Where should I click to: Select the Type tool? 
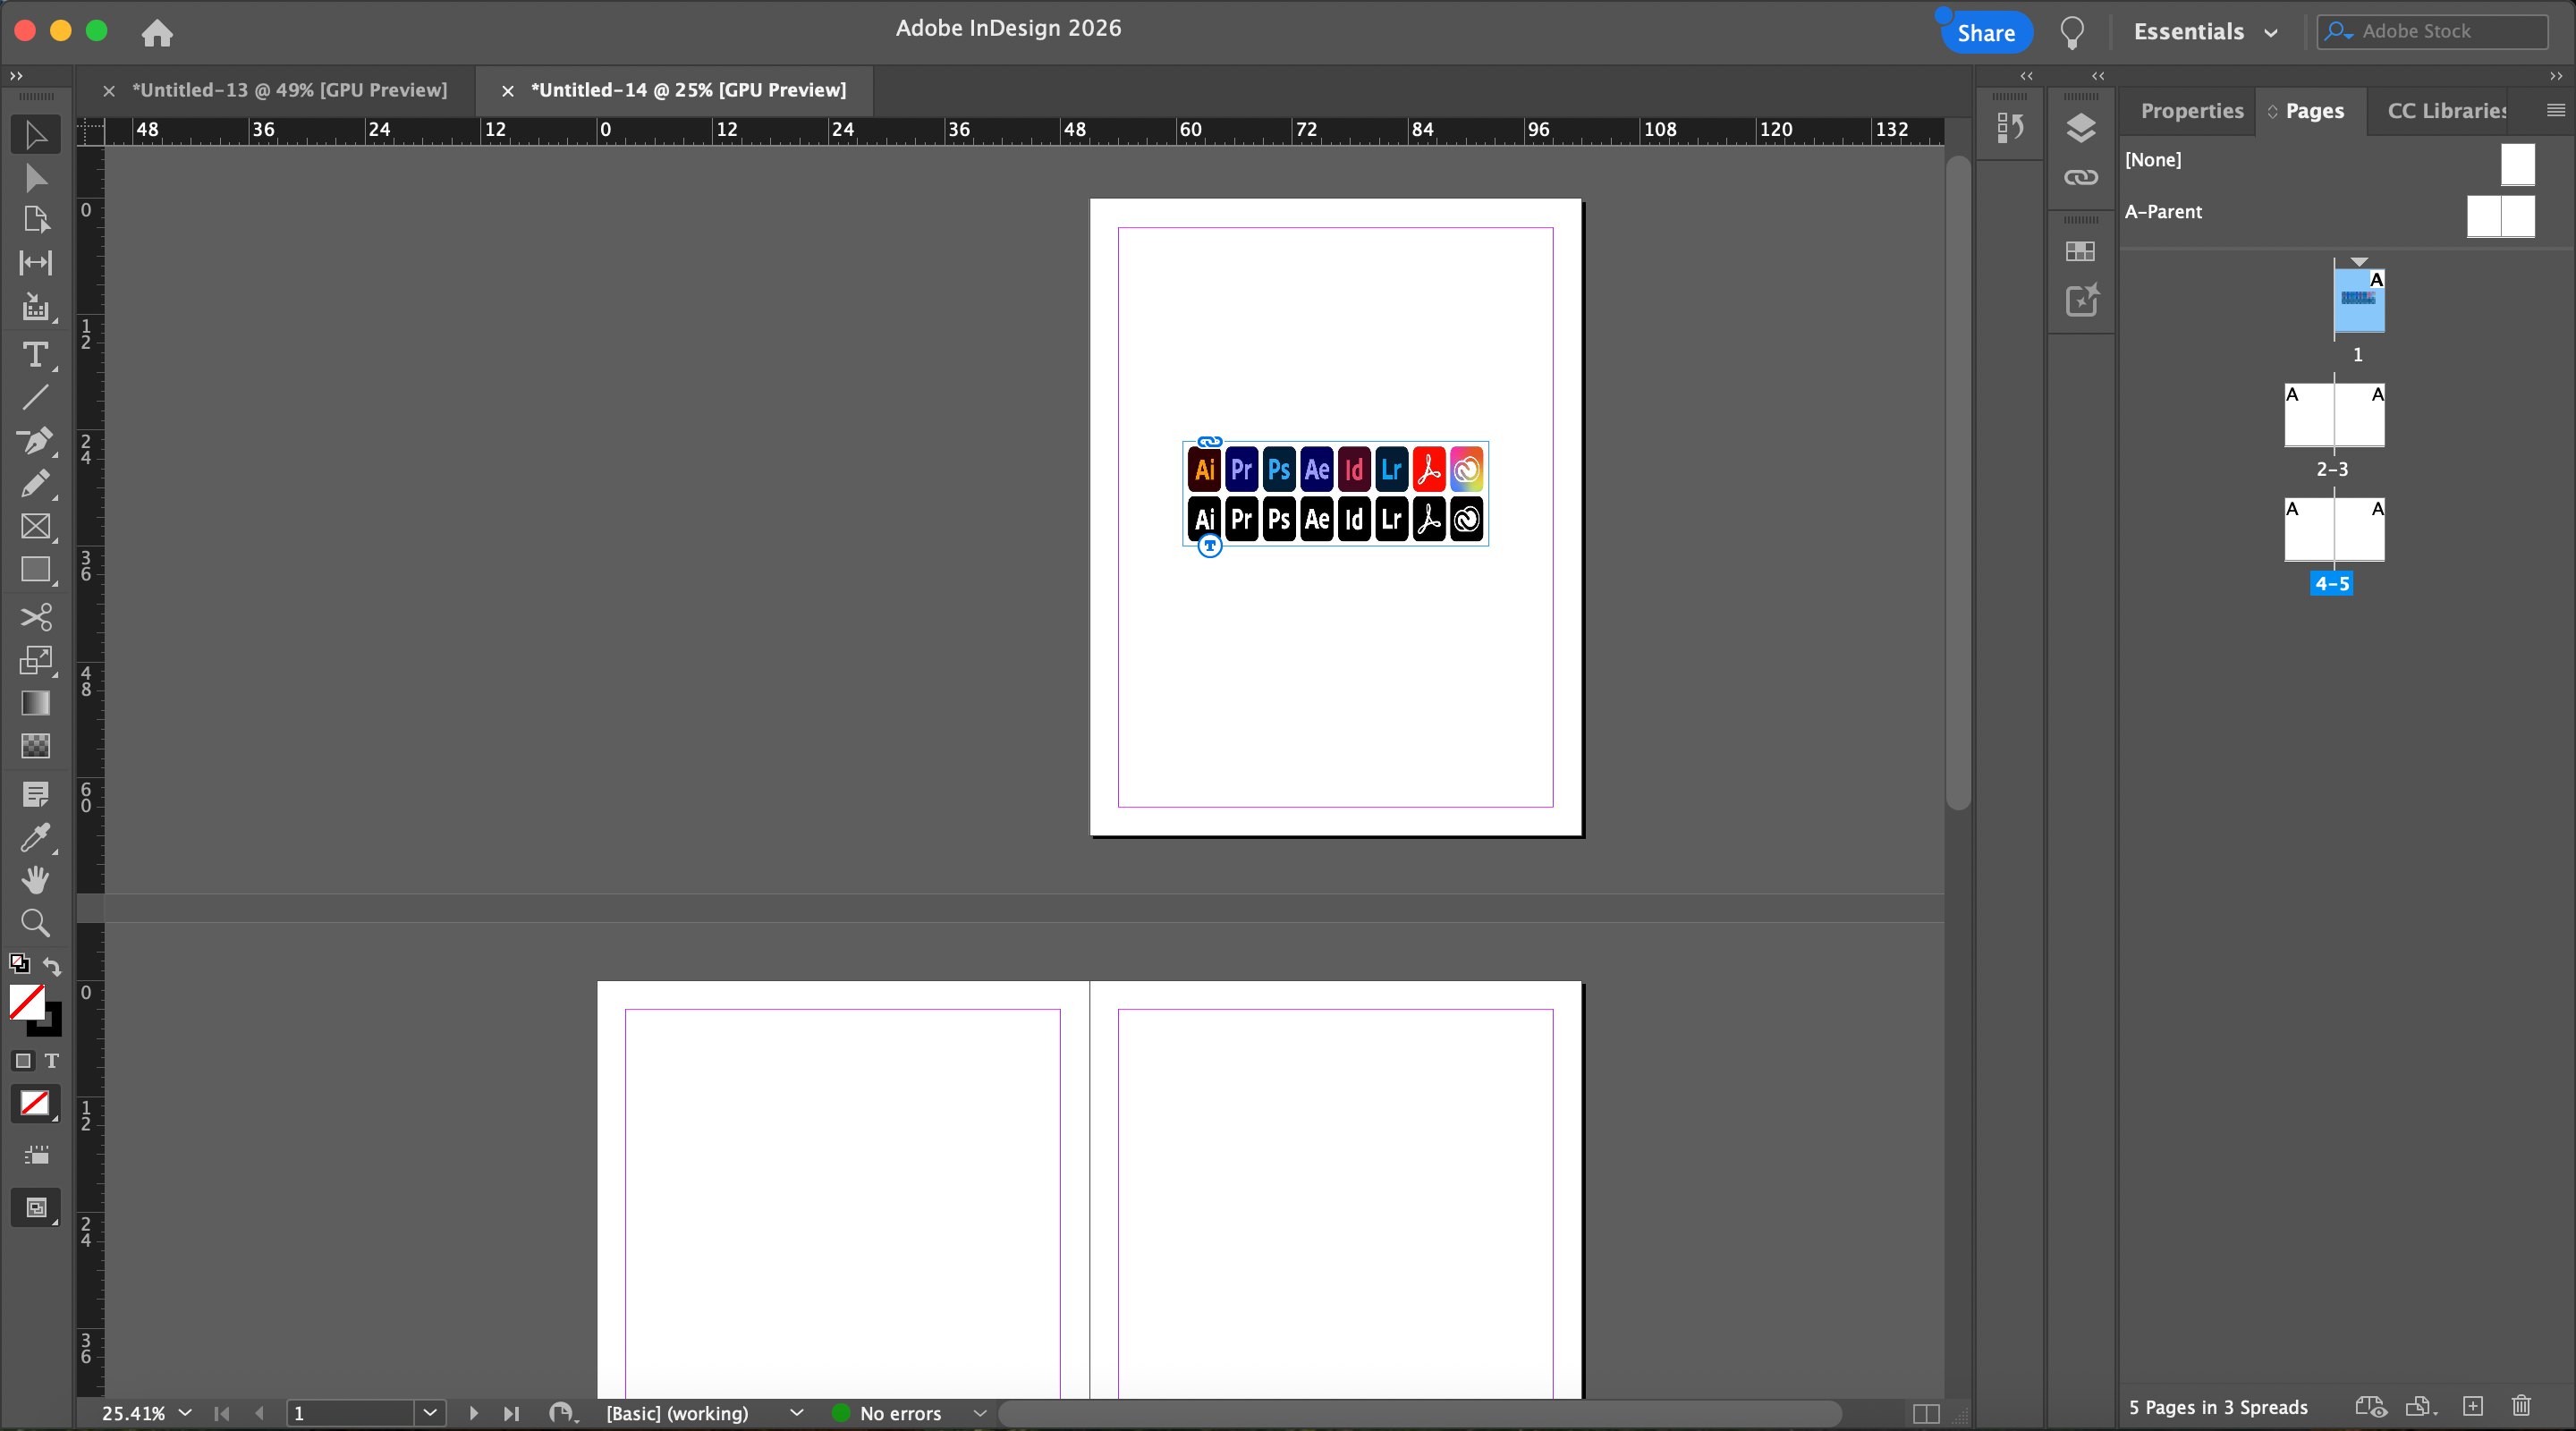point(35,355)
